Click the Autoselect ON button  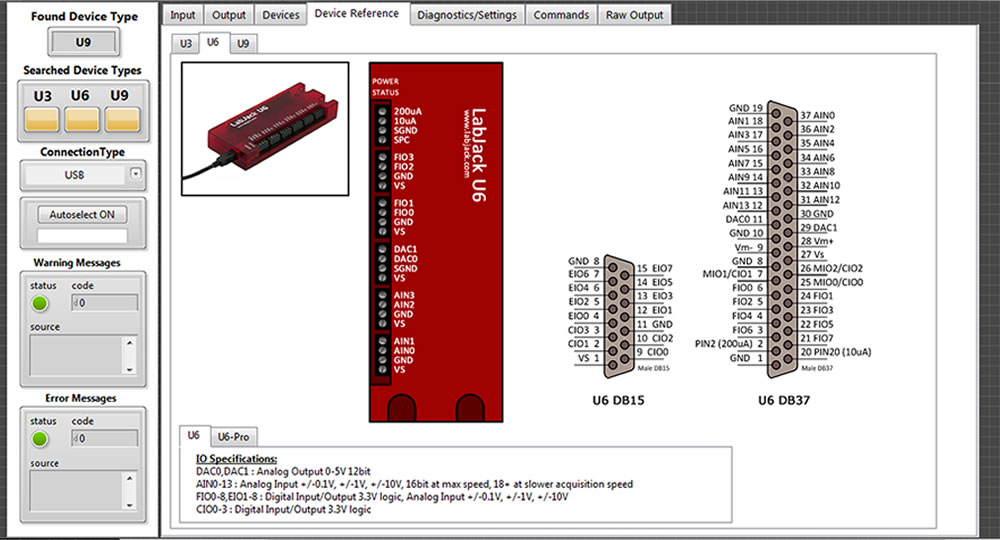[x=82, y=215]
